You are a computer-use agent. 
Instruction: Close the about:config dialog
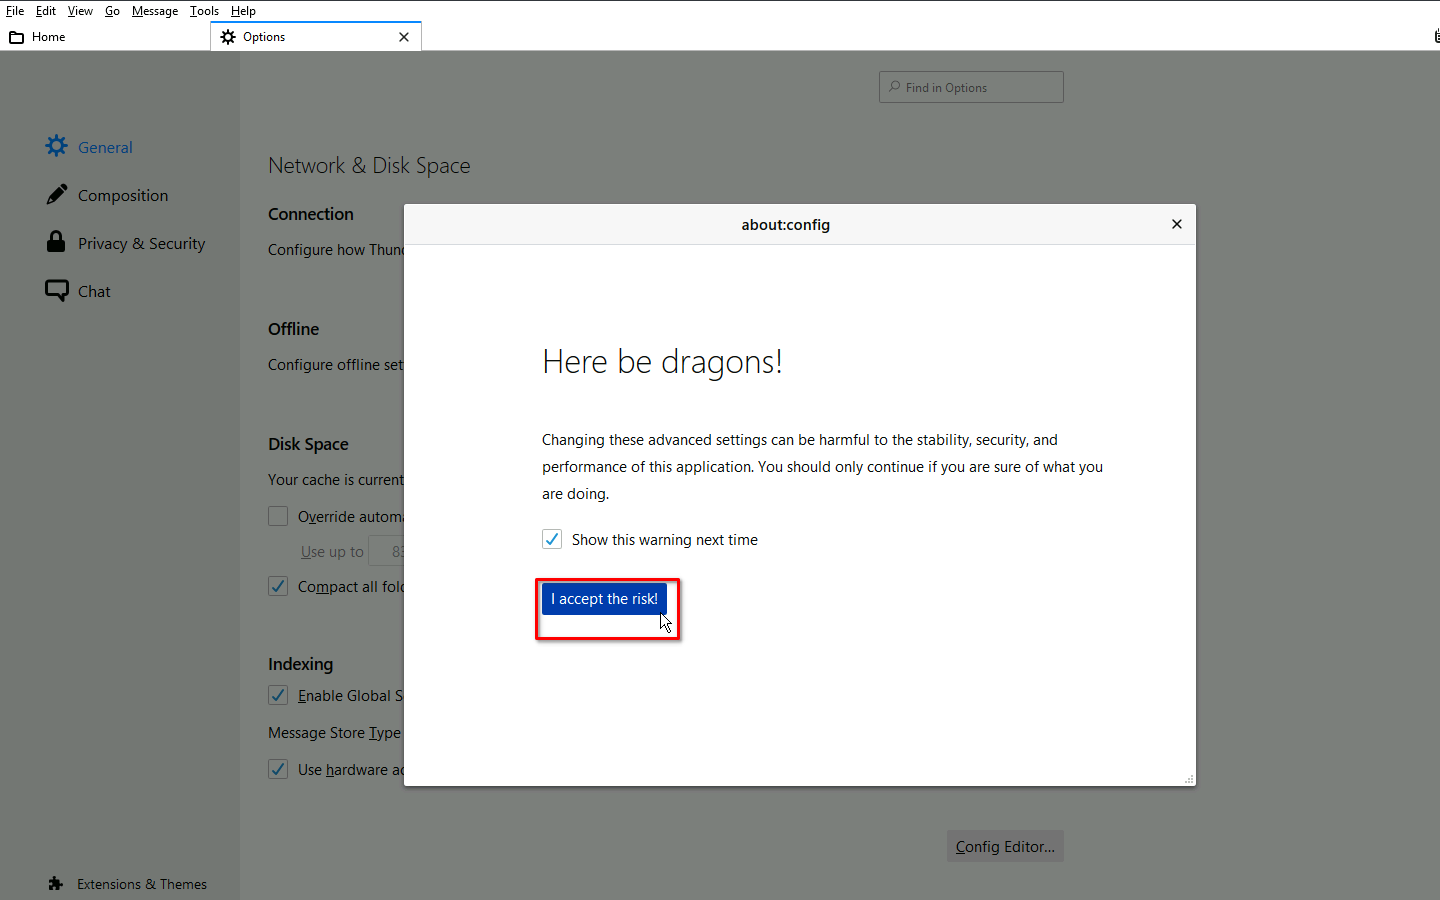point(1176,224)
